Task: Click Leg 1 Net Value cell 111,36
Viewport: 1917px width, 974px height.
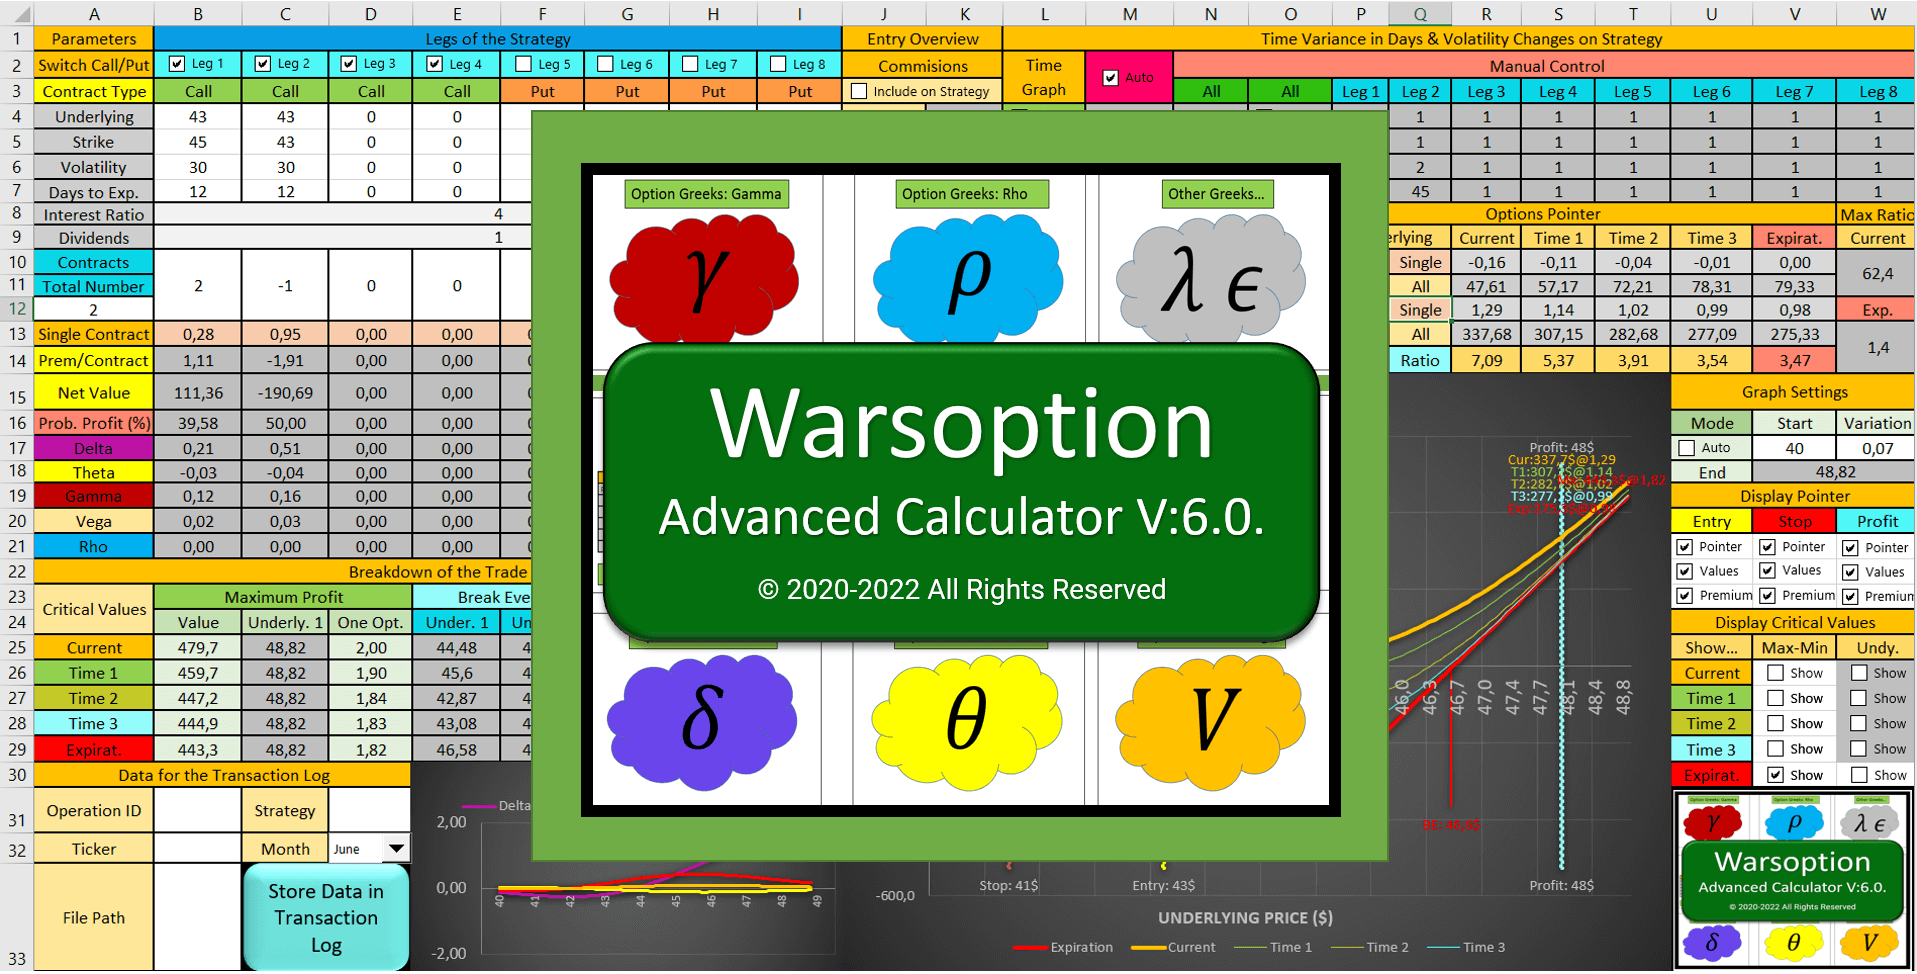Action: [198, 393]
